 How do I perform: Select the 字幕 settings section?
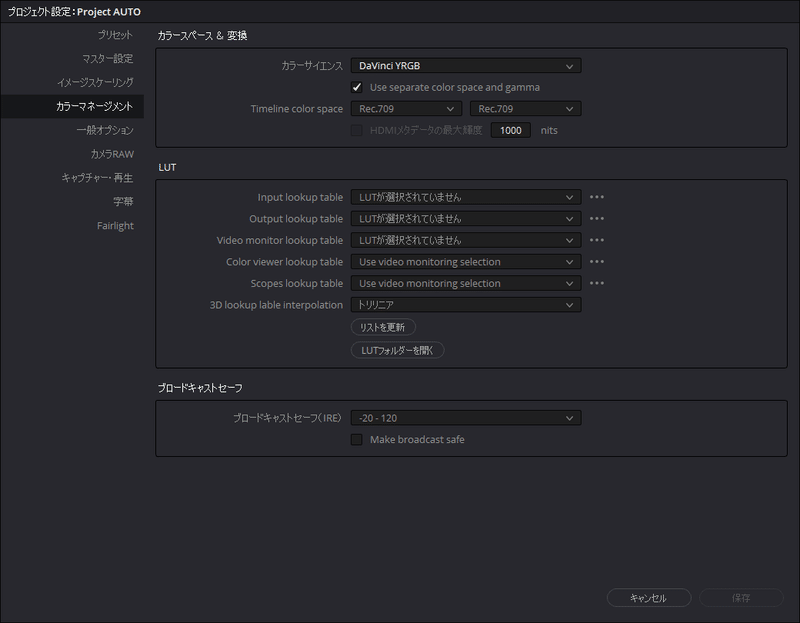123,202
